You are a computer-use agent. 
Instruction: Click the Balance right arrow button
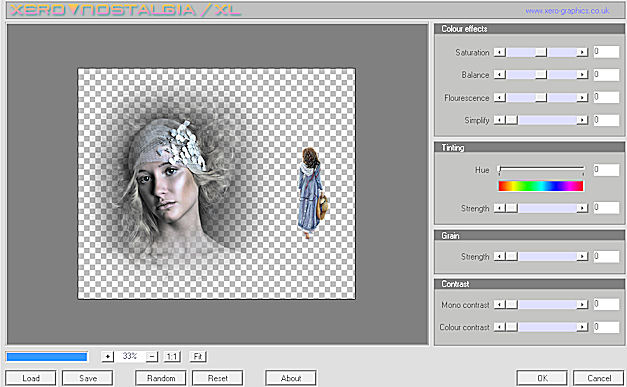[x=582, y=75]
